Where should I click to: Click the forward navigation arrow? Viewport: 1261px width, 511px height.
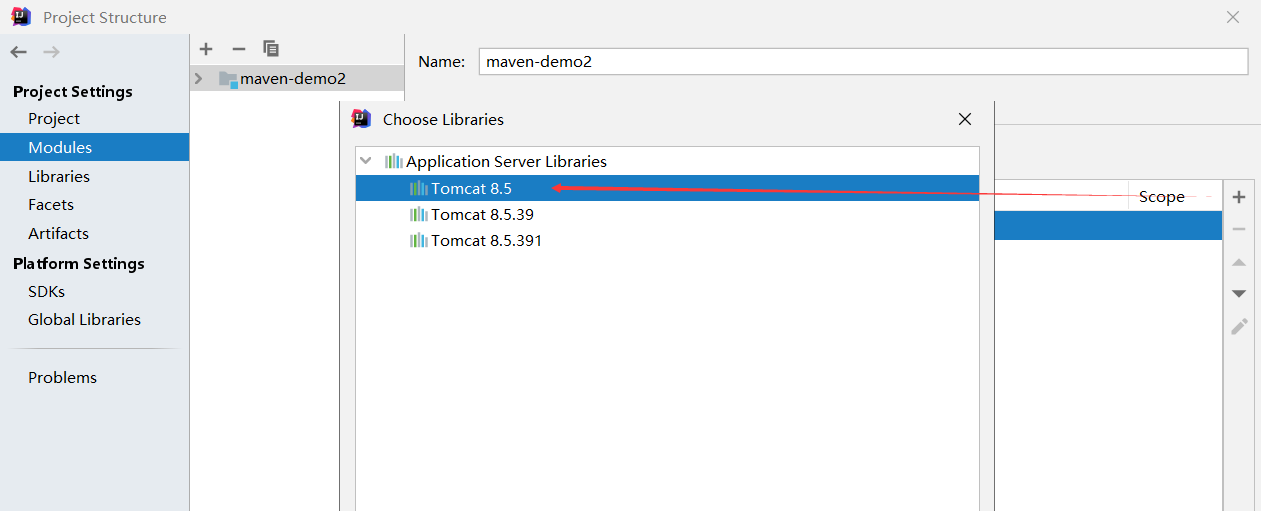(51, 51)
